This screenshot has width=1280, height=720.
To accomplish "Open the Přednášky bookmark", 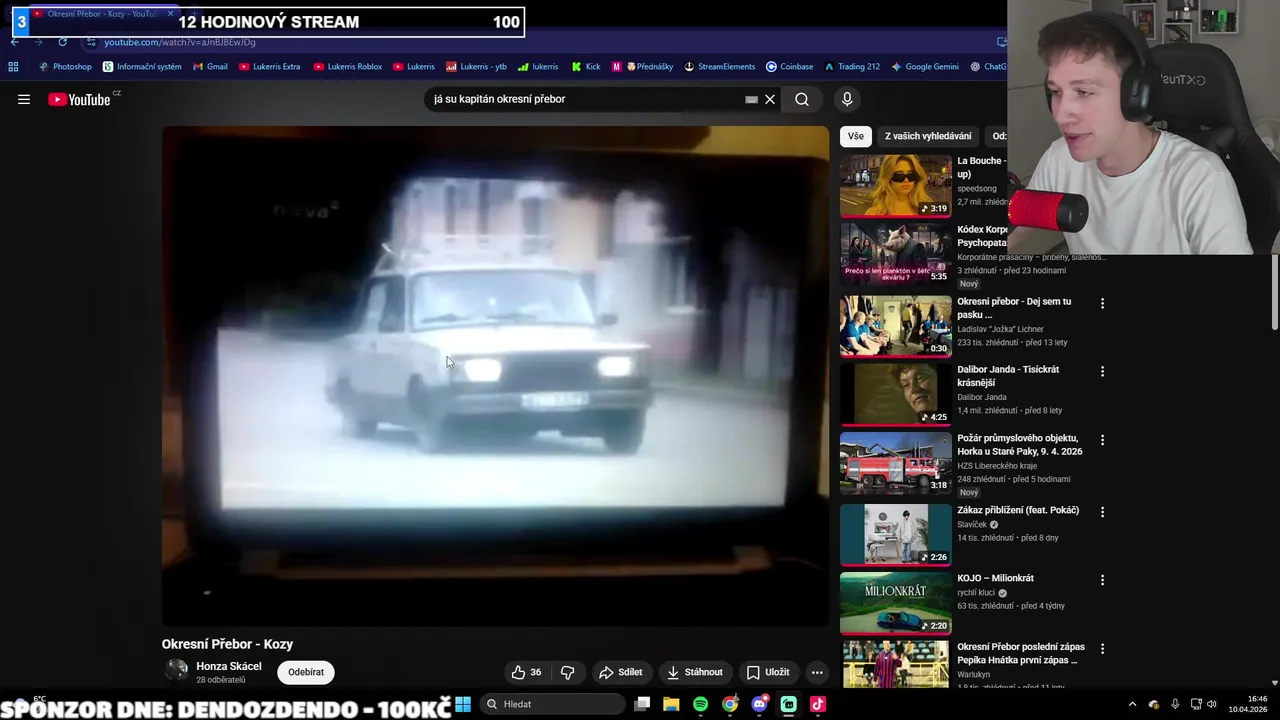I will pos(643,67).
